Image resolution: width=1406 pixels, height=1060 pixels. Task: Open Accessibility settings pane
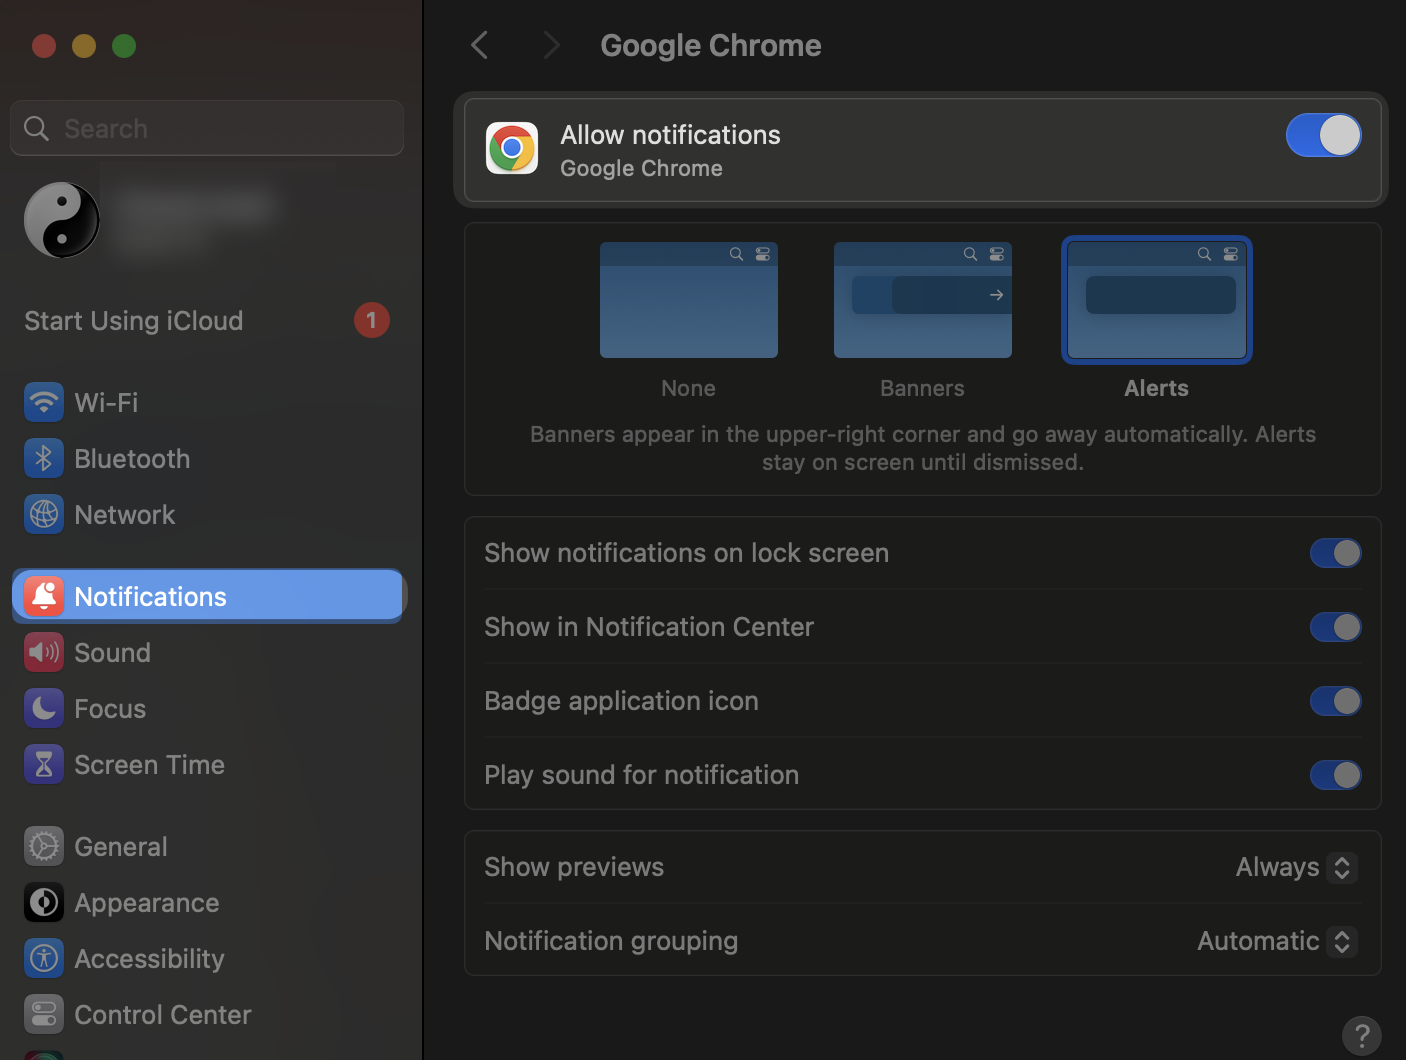(208, 959)
